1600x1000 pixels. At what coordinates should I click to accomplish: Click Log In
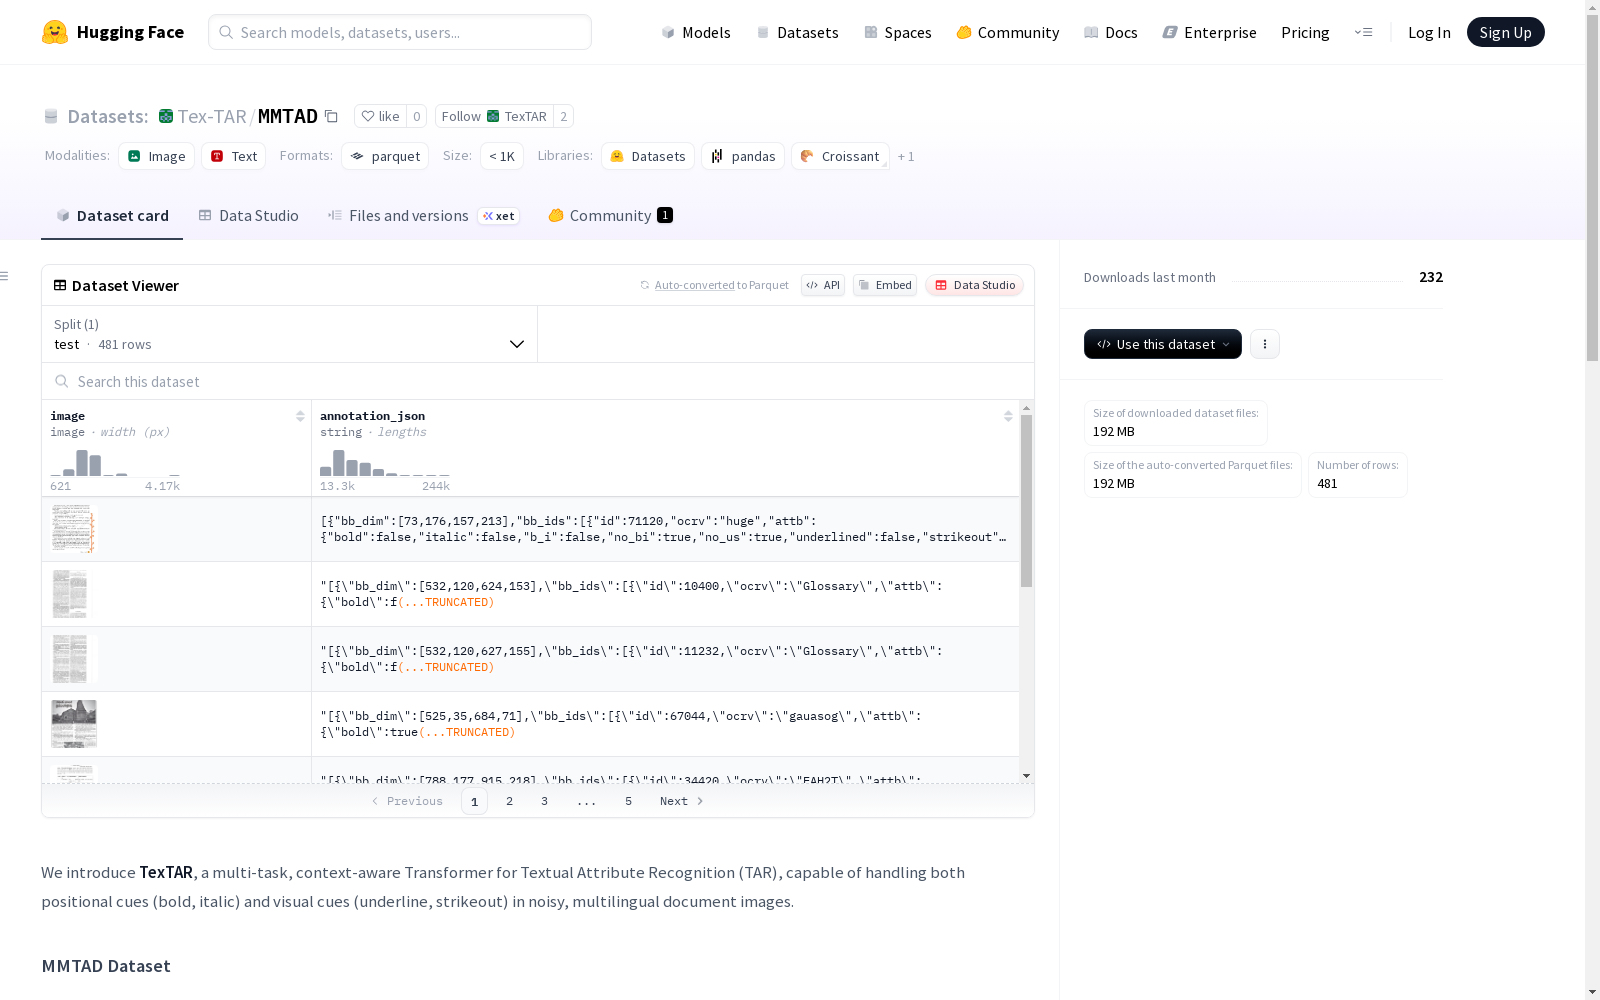(1429, 33)
